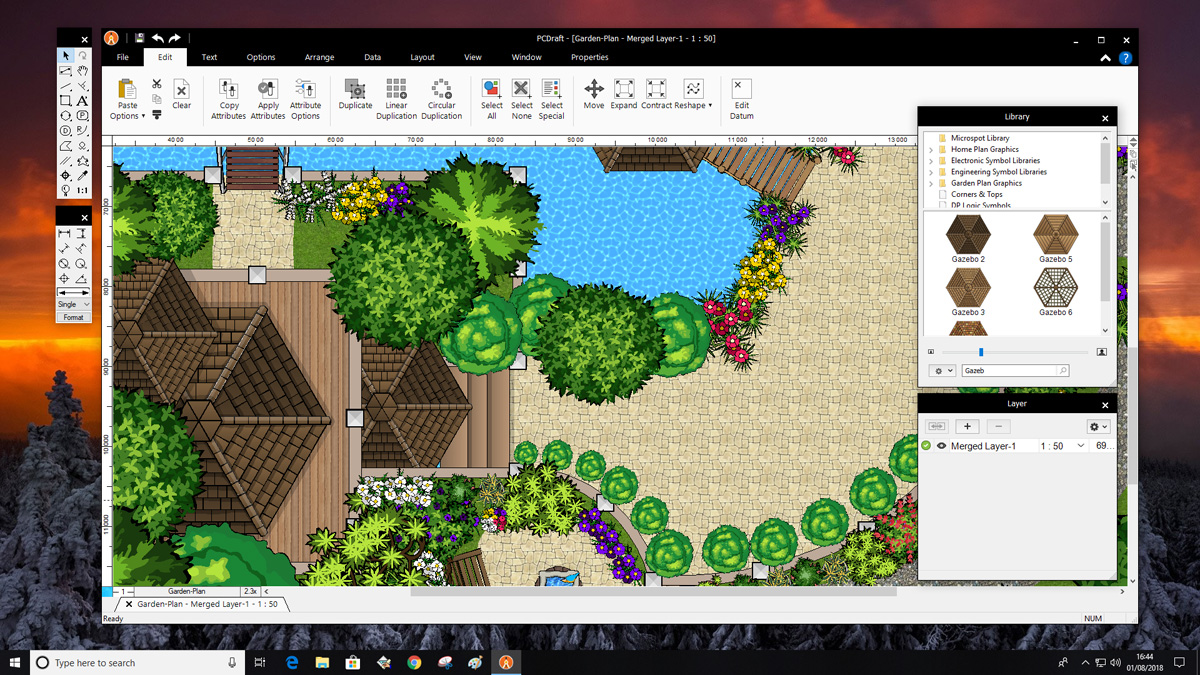The height and width of the screenshot is (675, 1200).
Task: Click Apply Attributes in the ribbon
Action: point(268,99)
